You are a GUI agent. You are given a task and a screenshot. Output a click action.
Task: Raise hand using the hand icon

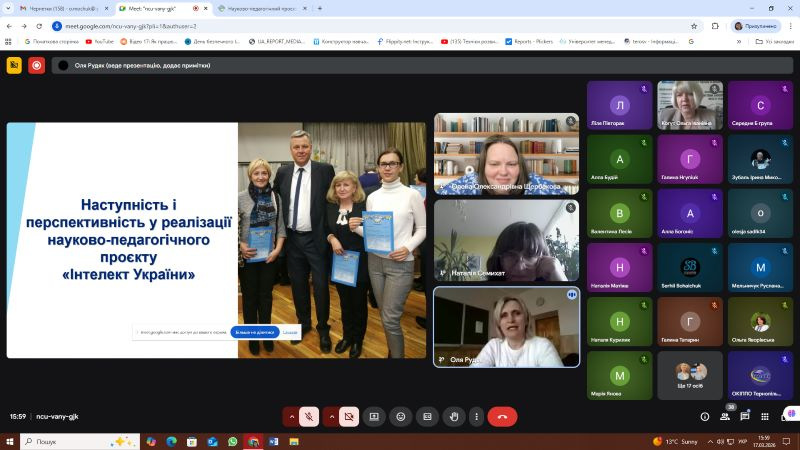point(454,416)
